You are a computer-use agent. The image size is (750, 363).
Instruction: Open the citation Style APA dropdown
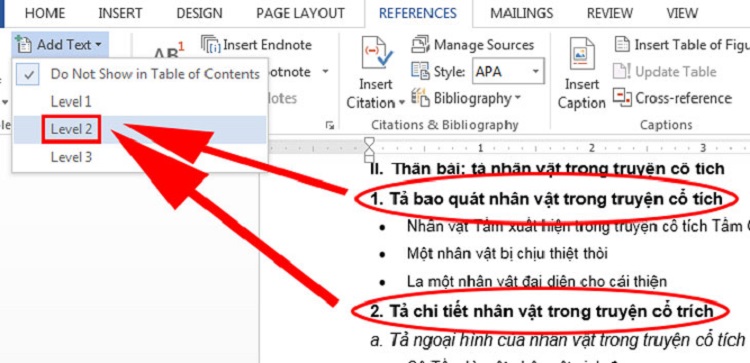coord(508,72)
